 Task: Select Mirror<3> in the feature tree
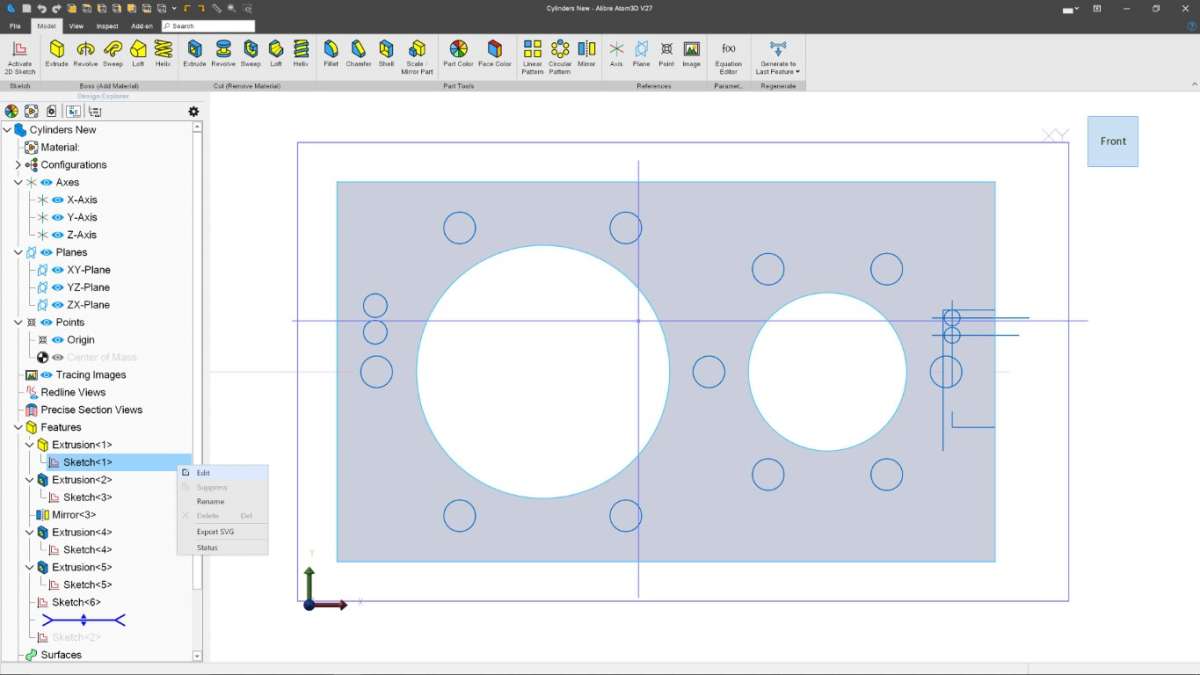tap(74, 515)
